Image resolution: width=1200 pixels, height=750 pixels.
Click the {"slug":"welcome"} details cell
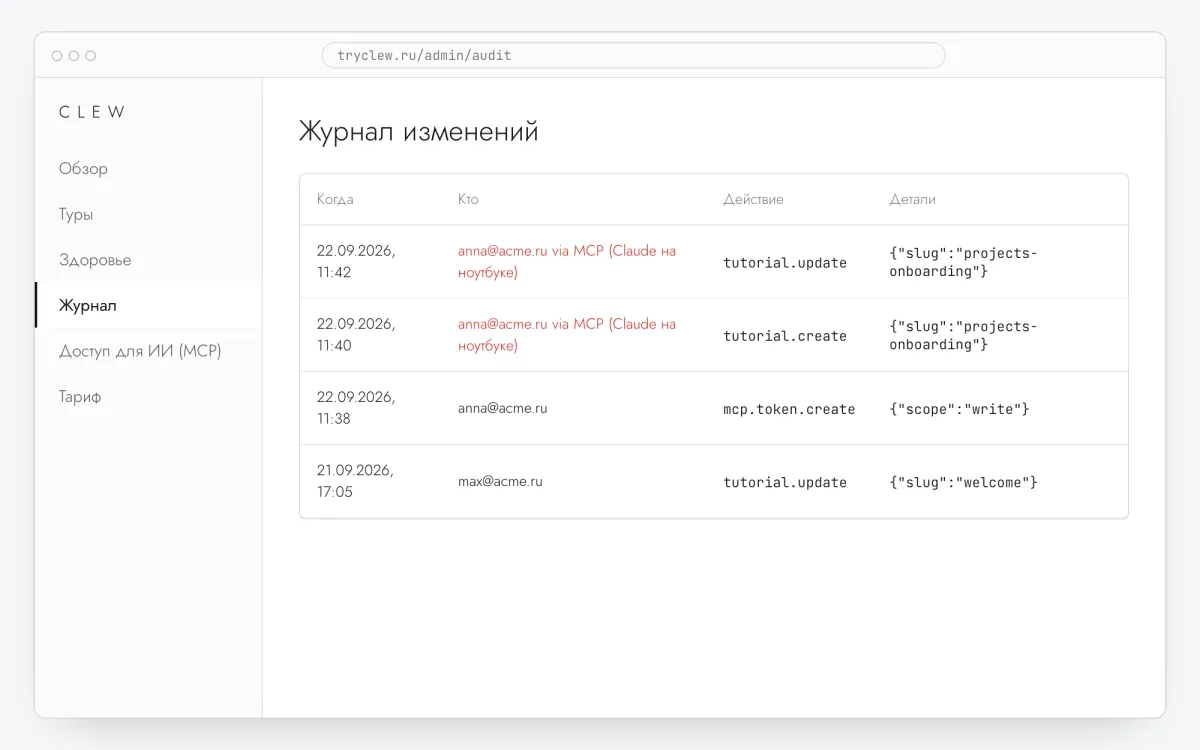[x=963, y=482]
